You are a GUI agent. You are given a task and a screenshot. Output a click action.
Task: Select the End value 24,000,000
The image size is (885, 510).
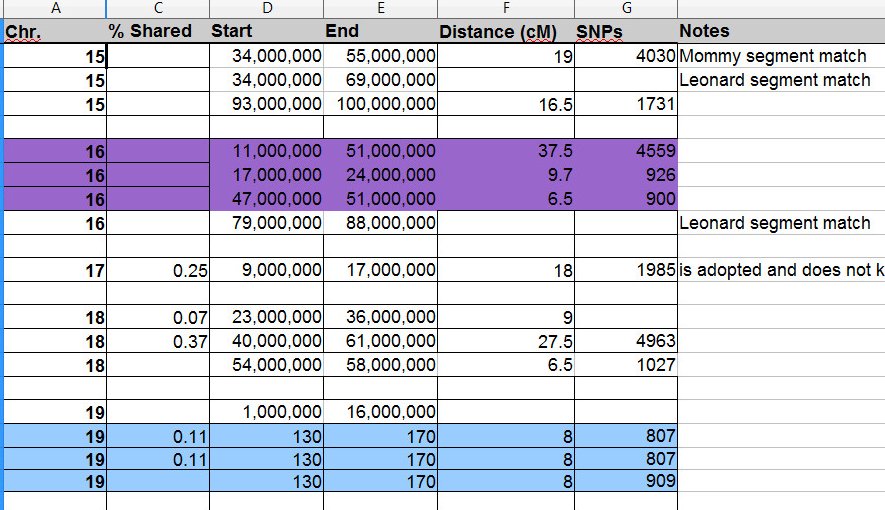[x=380, y=175]
